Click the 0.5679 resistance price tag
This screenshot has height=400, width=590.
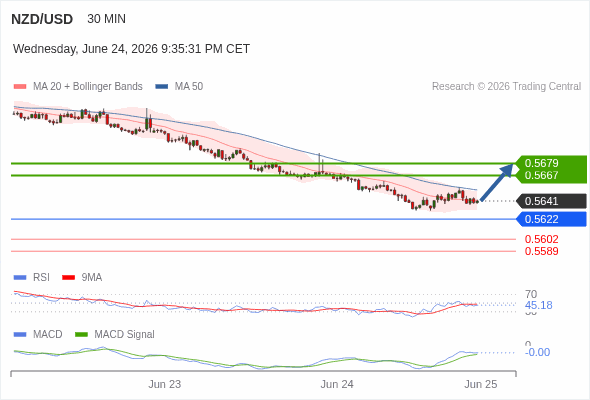pos(550,163)
